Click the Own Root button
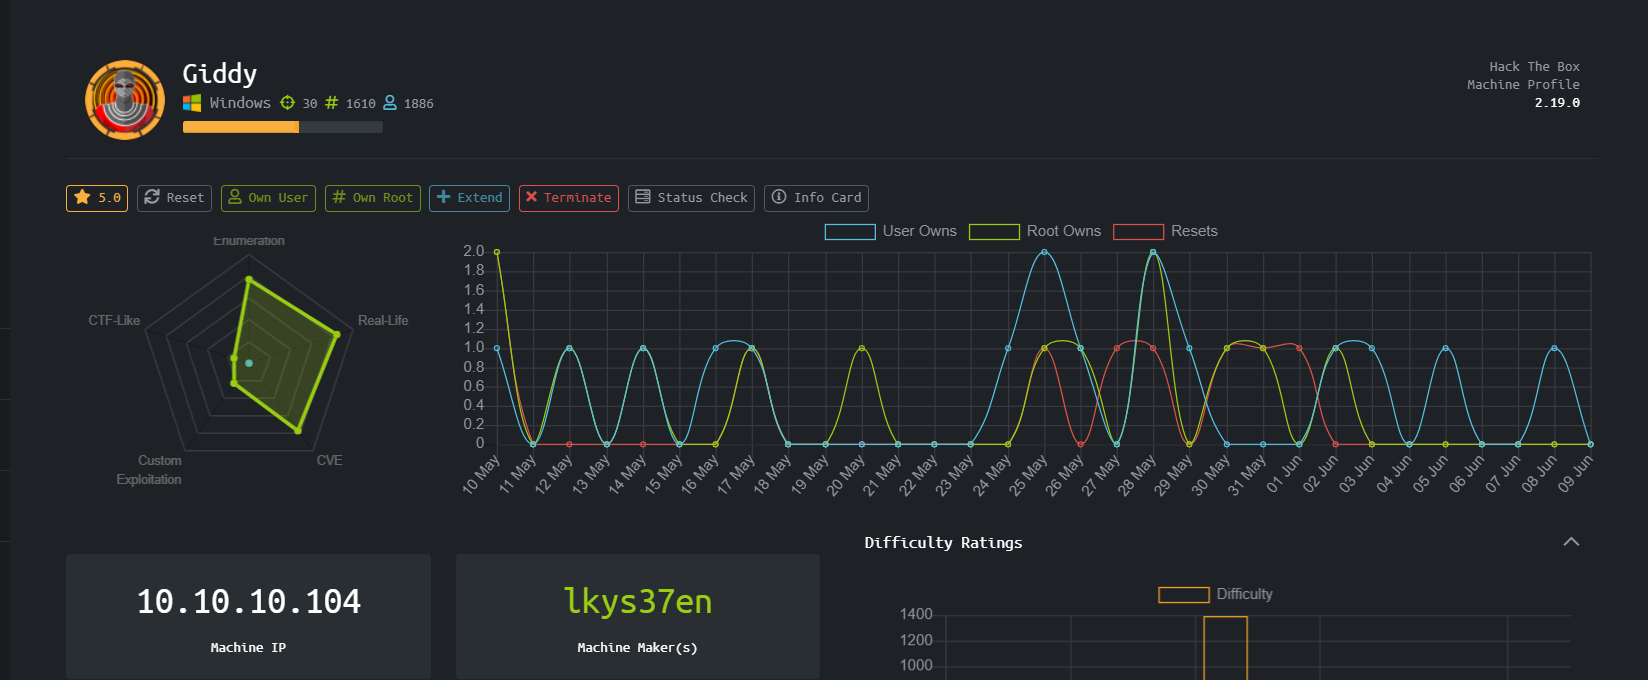This screenshot has width=1648, height=680. pyautogui.click(x=372, y=198)
